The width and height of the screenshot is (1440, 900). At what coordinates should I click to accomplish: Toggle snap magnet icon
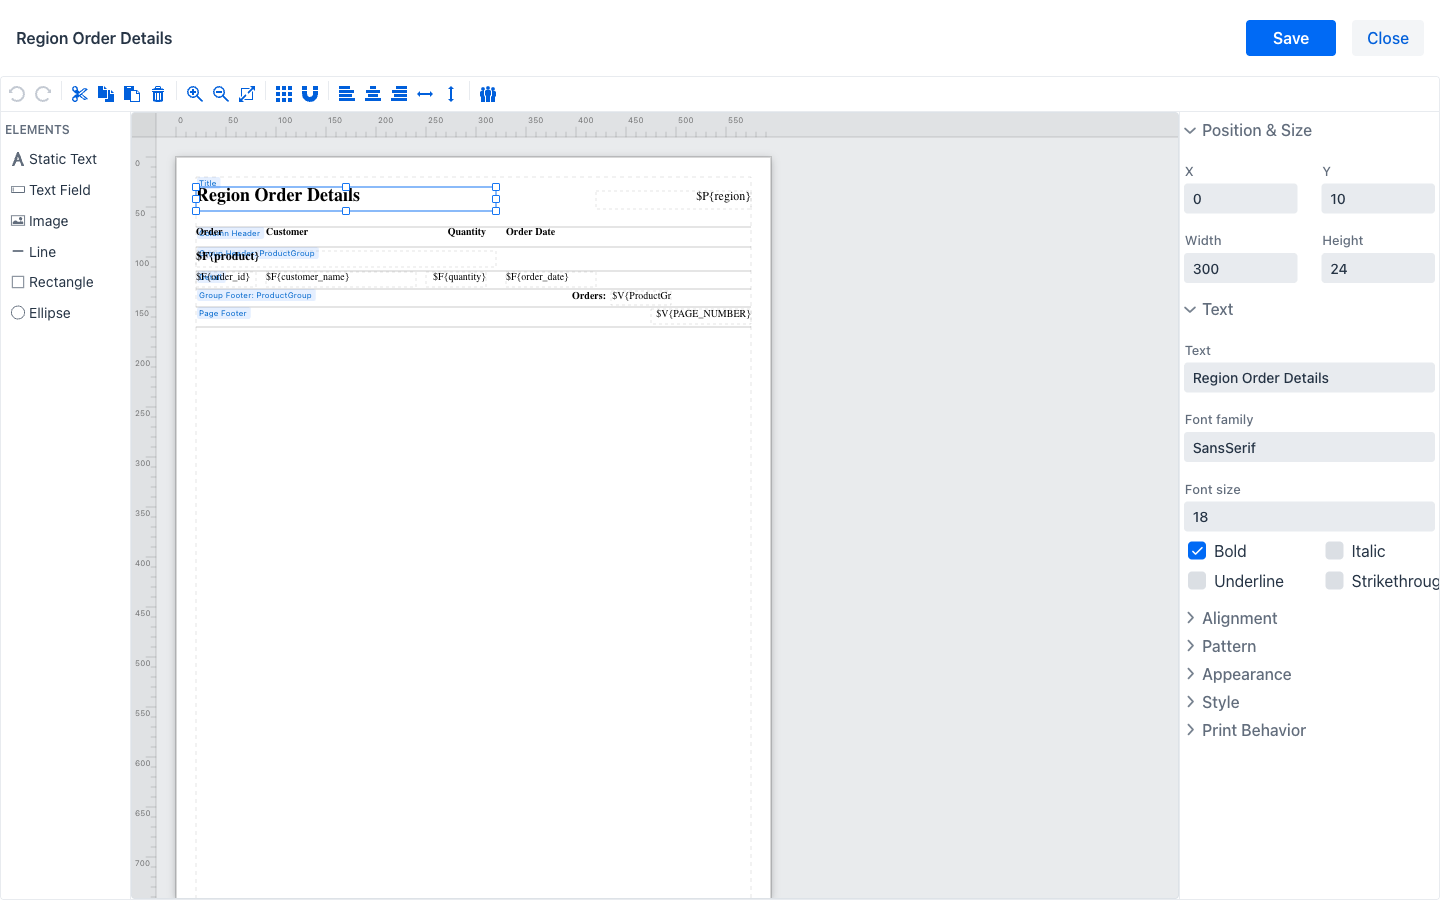coord(310,94)
